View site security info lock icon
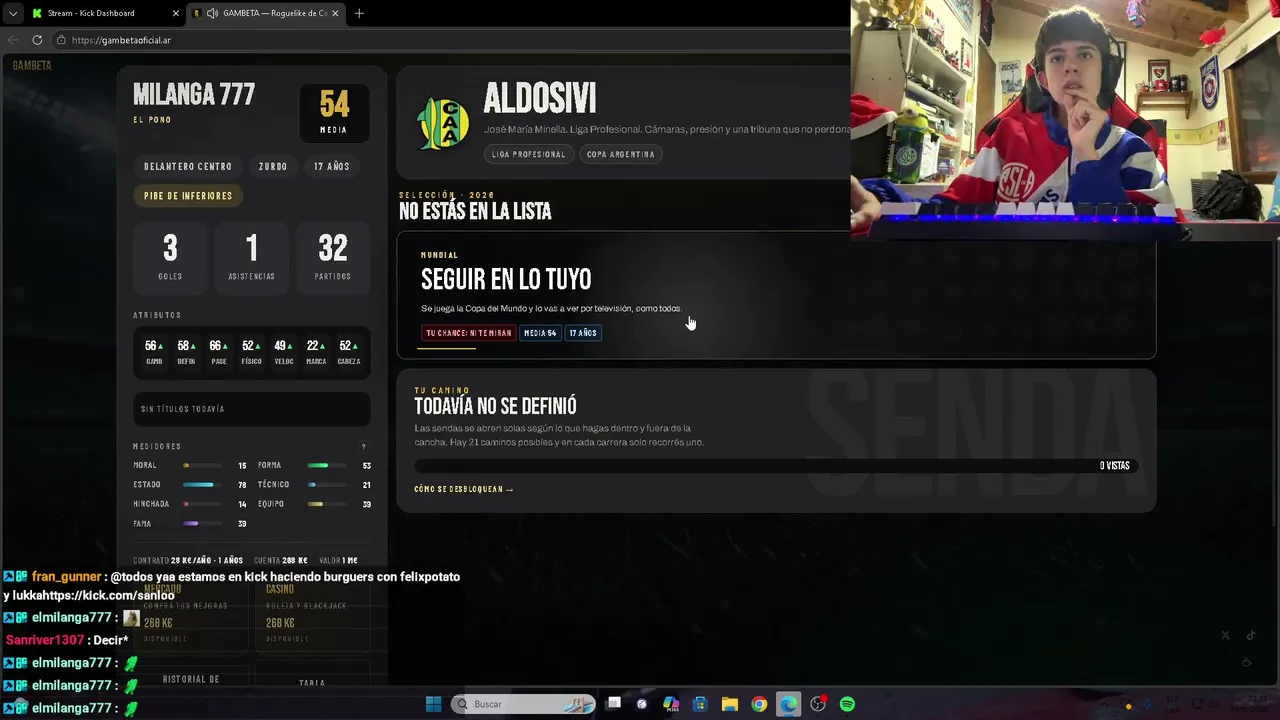This screenshot has width=1280, height=720. pyautogui.click(x=61, y=40)
